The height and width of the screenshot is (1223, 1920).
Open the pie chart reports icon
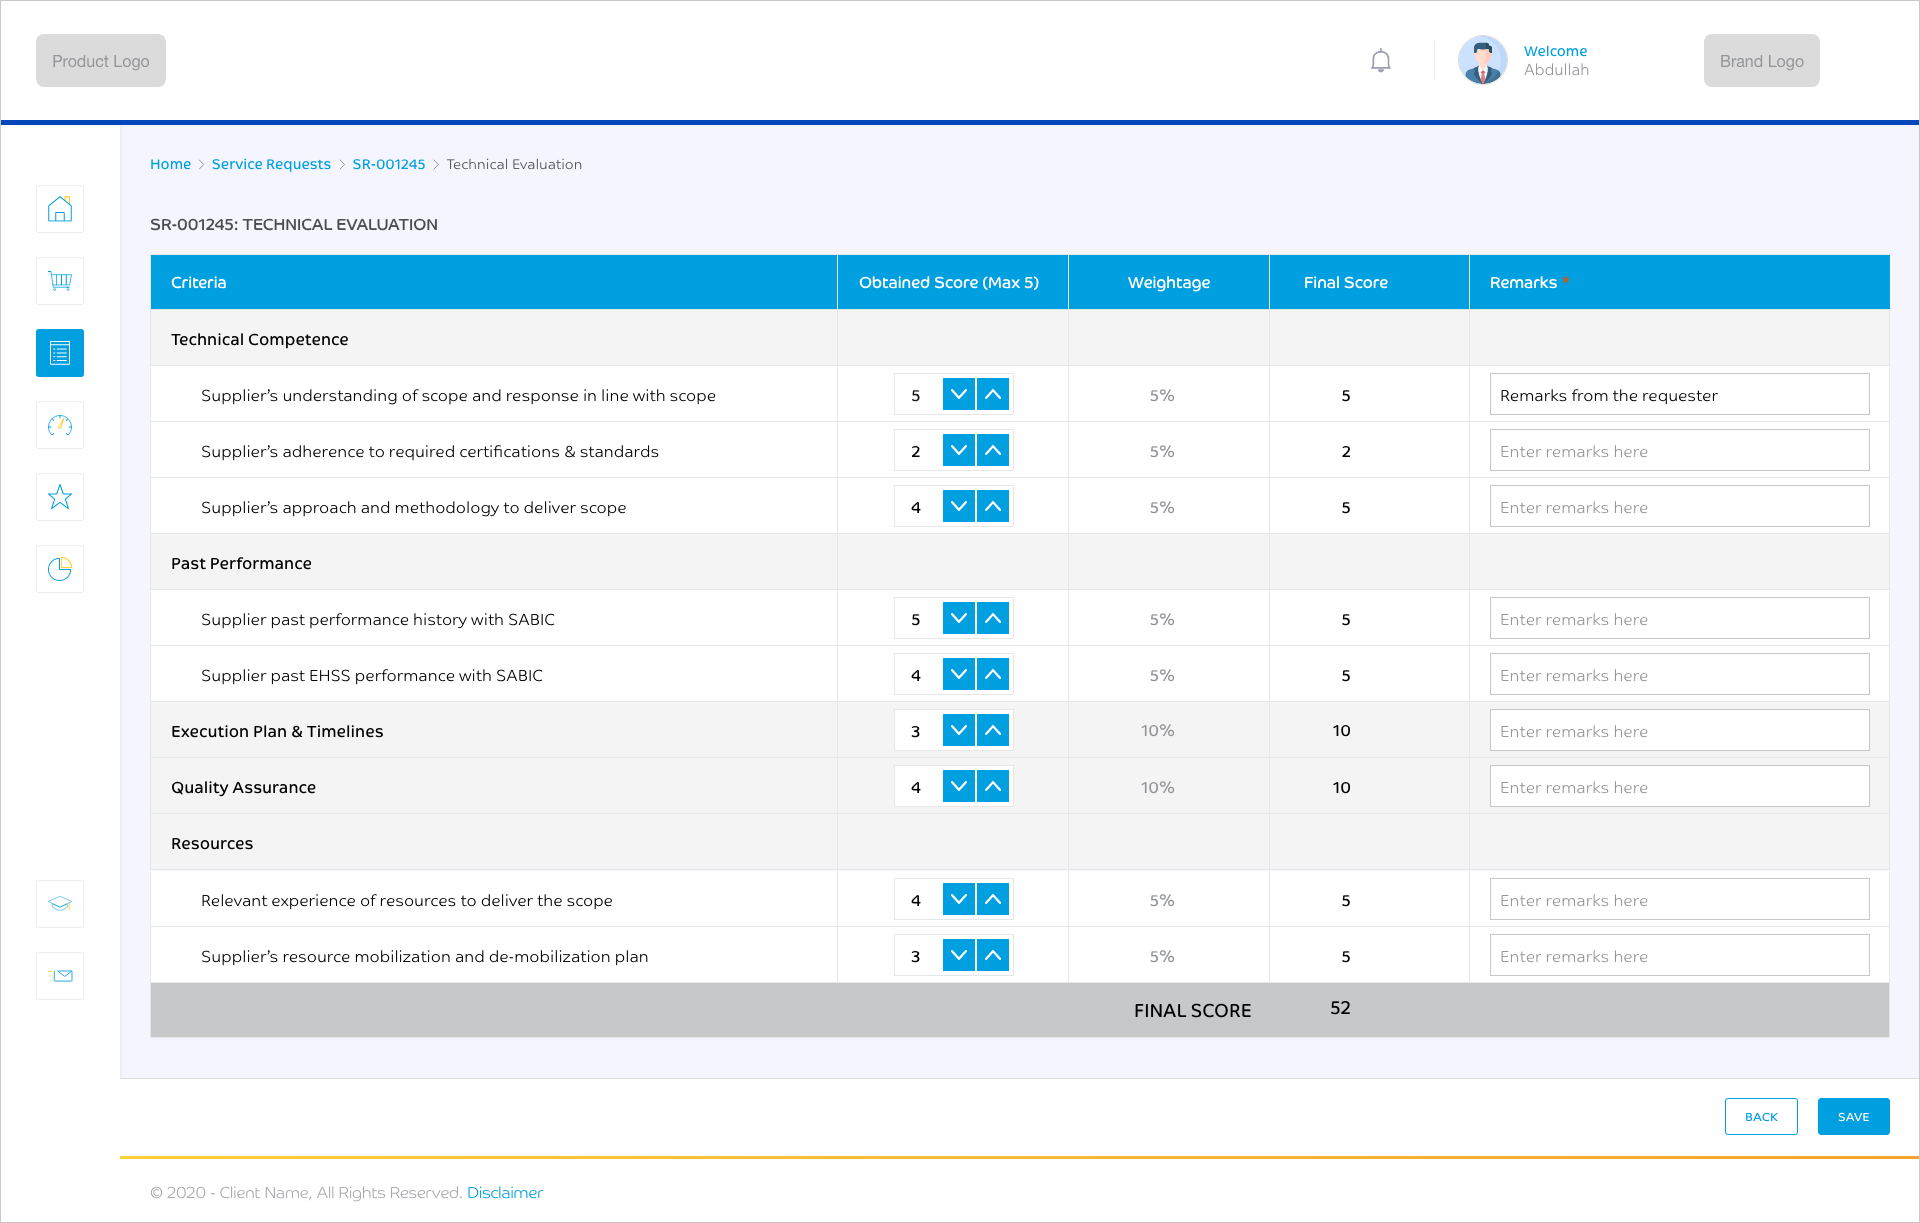pos(60,569)
